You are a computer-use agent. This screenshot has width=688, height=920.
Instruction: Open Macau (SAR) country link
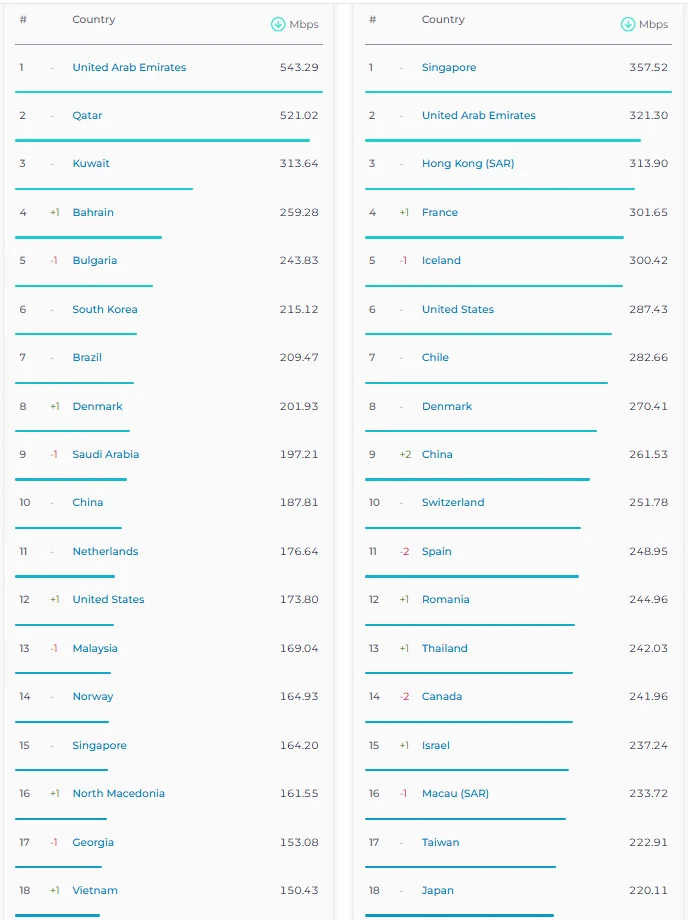455,793
